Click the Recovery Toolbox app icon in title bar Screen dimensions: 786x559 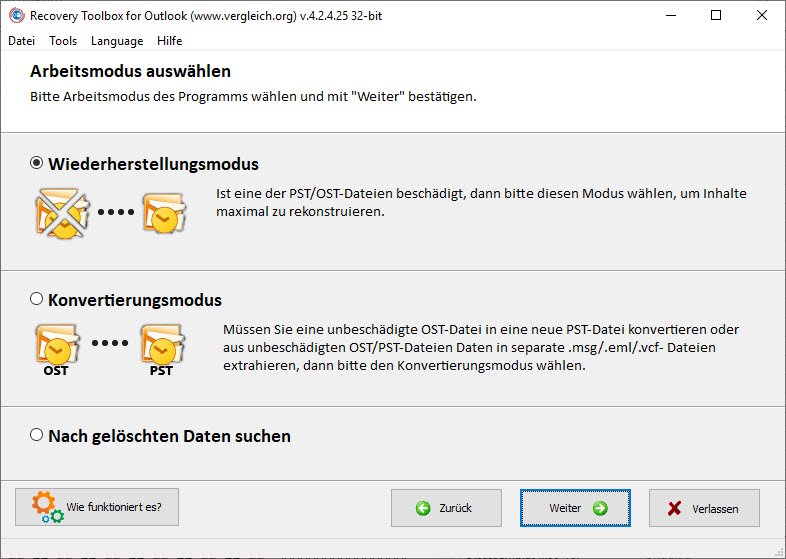point(17,16)
